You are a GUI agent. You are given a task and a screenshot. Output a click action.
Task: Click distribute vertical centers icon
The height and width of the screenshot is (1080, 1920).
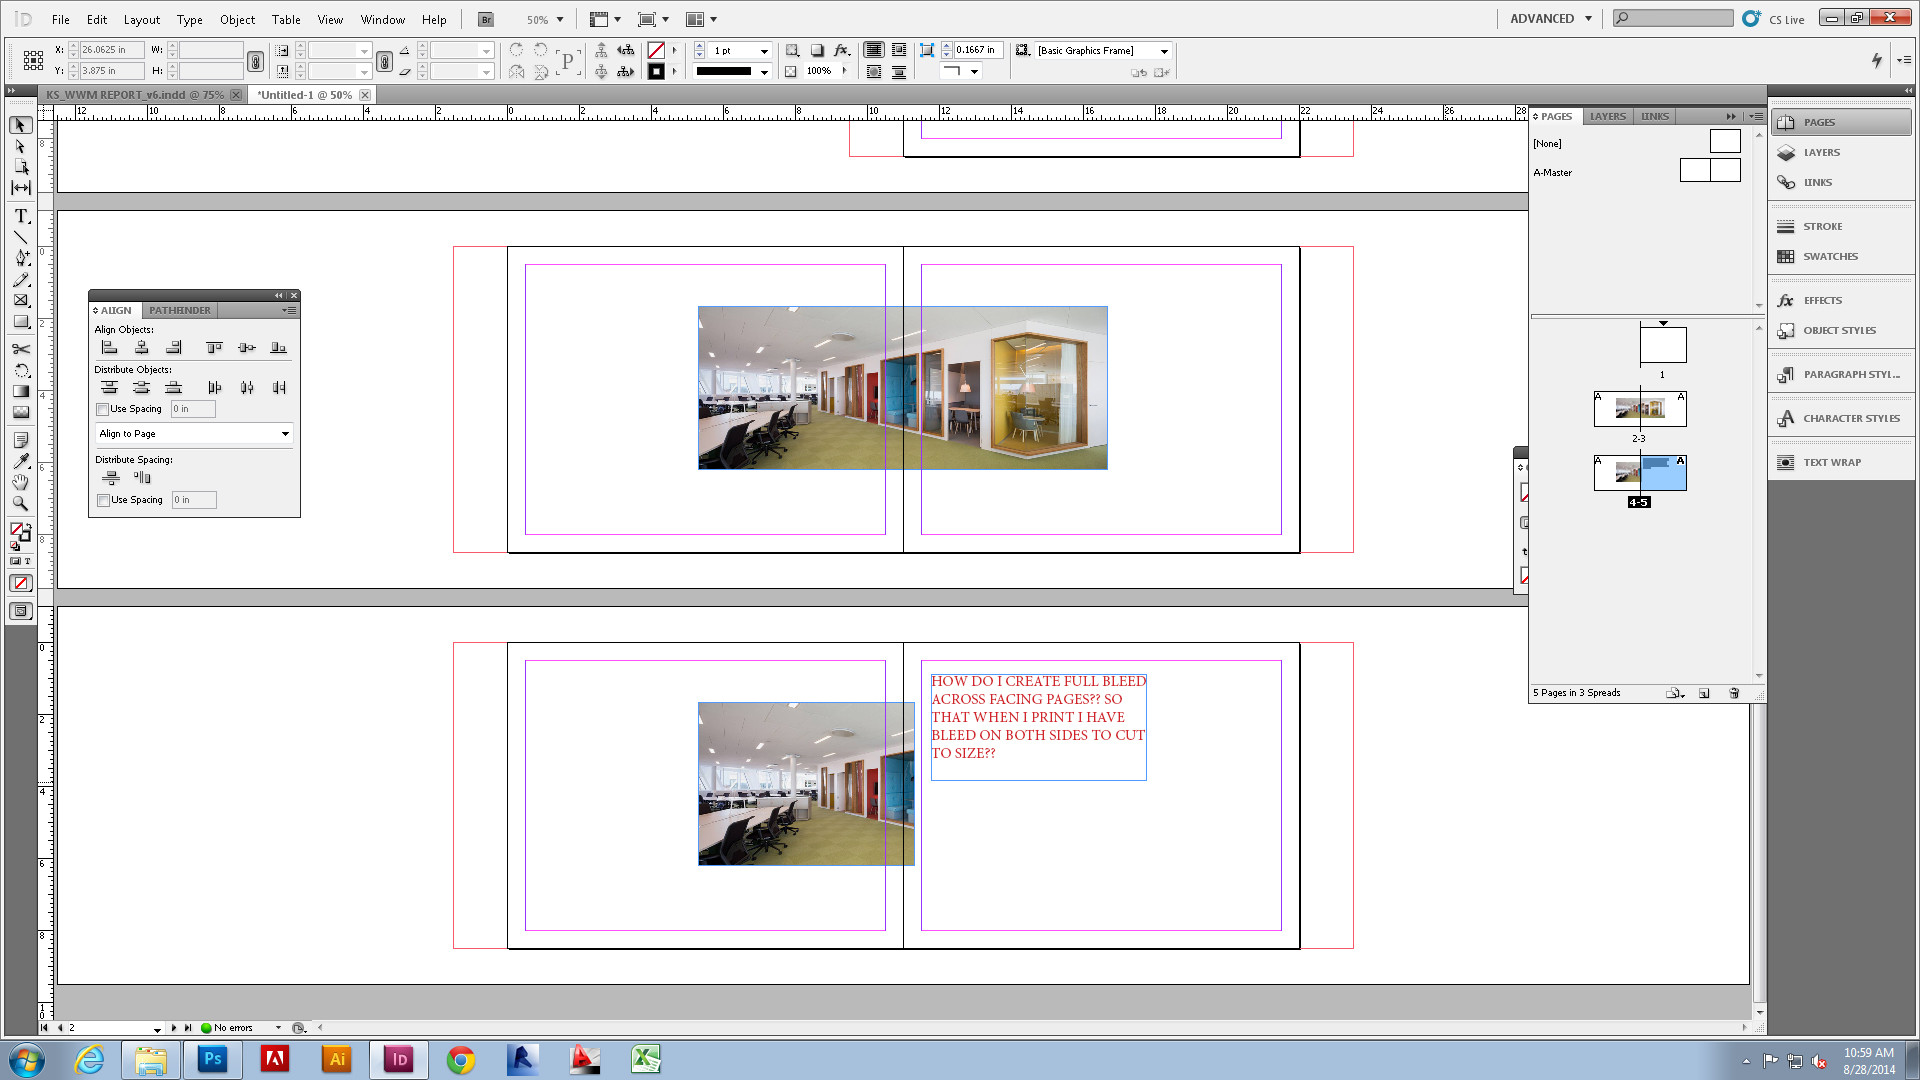tap(142, 388)
